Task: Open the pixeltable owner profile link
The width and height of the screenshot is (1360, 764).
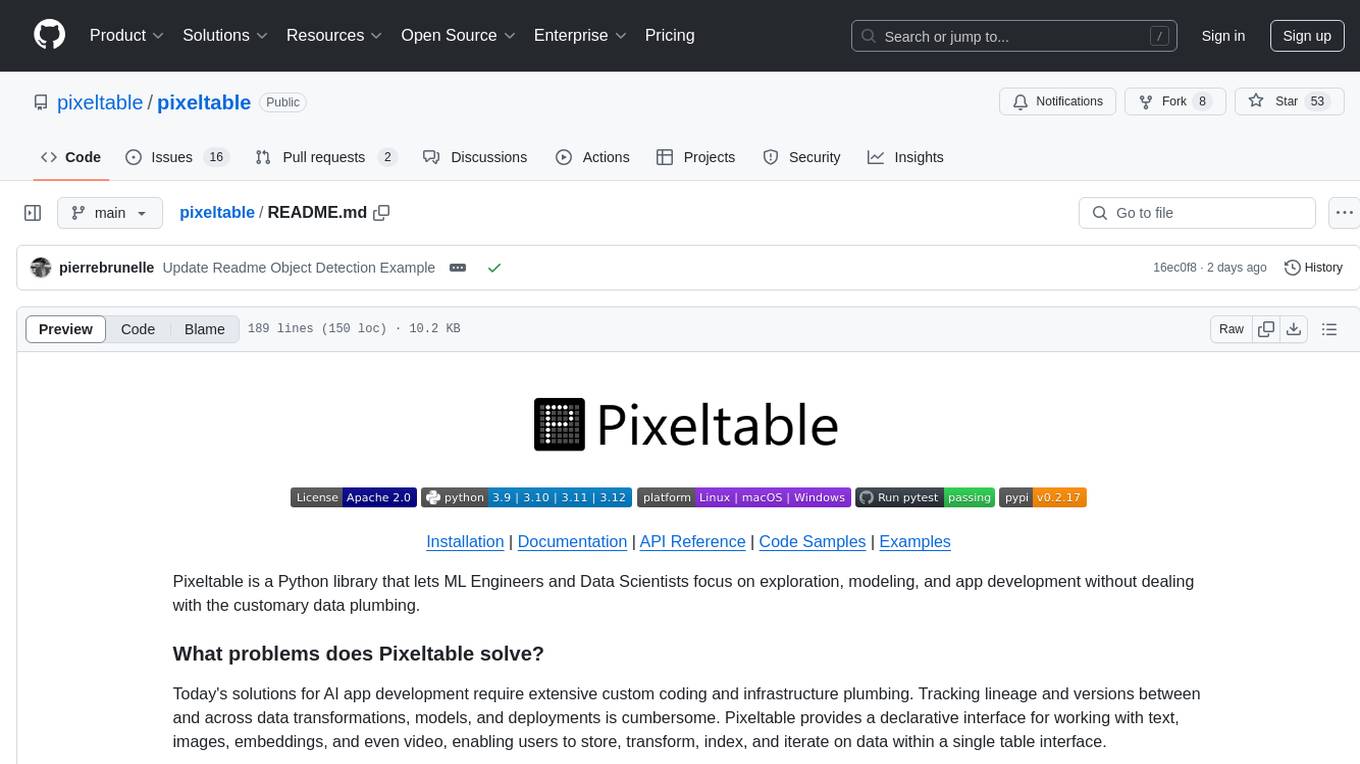Action: [x=100, y=102]
